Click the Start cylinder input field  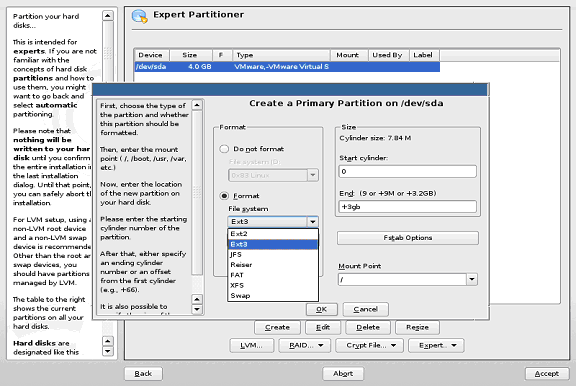[407, 171]
